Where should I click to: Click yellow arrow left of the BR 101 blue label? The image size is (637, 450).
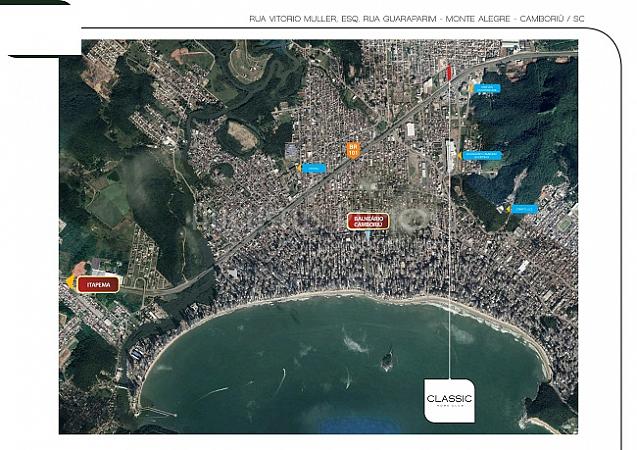click(x=301, y=167)
